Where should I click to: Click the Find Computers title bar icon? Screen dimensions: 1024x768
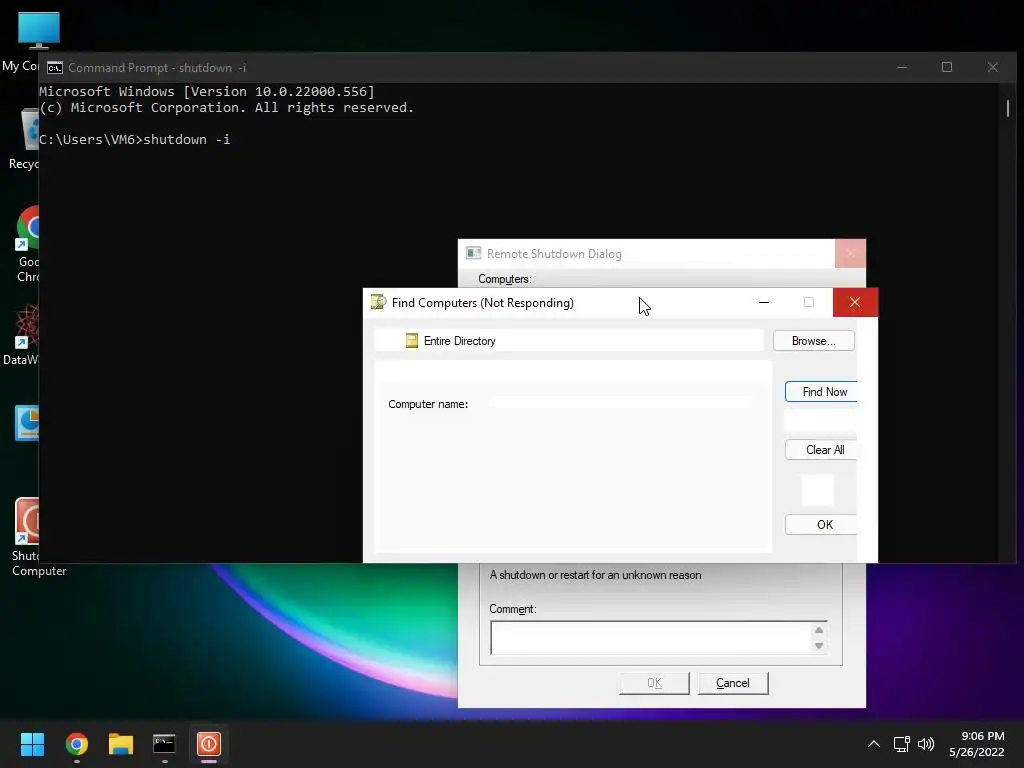(378, 302)
